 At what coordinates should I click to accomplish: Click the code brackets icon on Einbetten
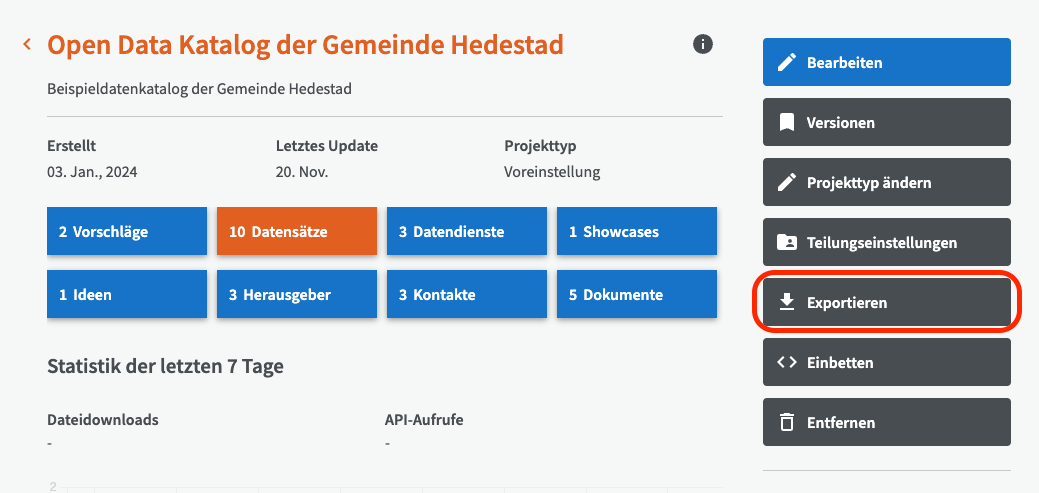pos(787,363)
